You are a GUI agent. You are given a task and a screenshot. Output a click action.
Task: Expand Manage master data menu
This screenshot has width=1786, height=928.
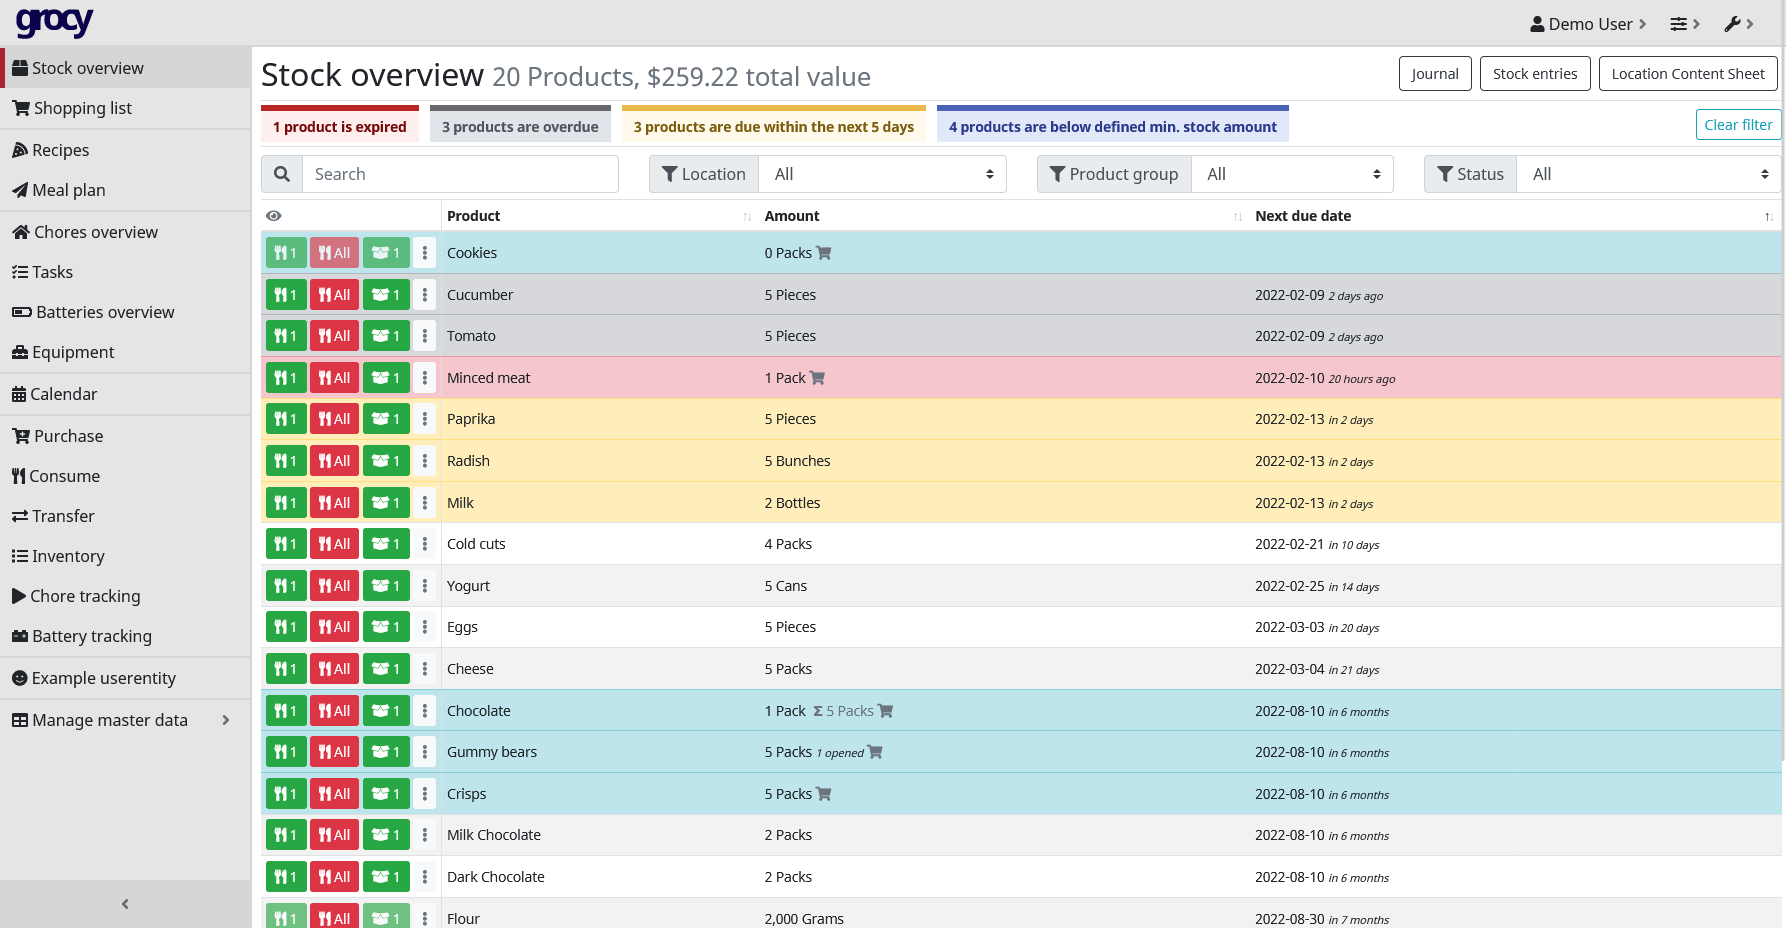[120, 720]
